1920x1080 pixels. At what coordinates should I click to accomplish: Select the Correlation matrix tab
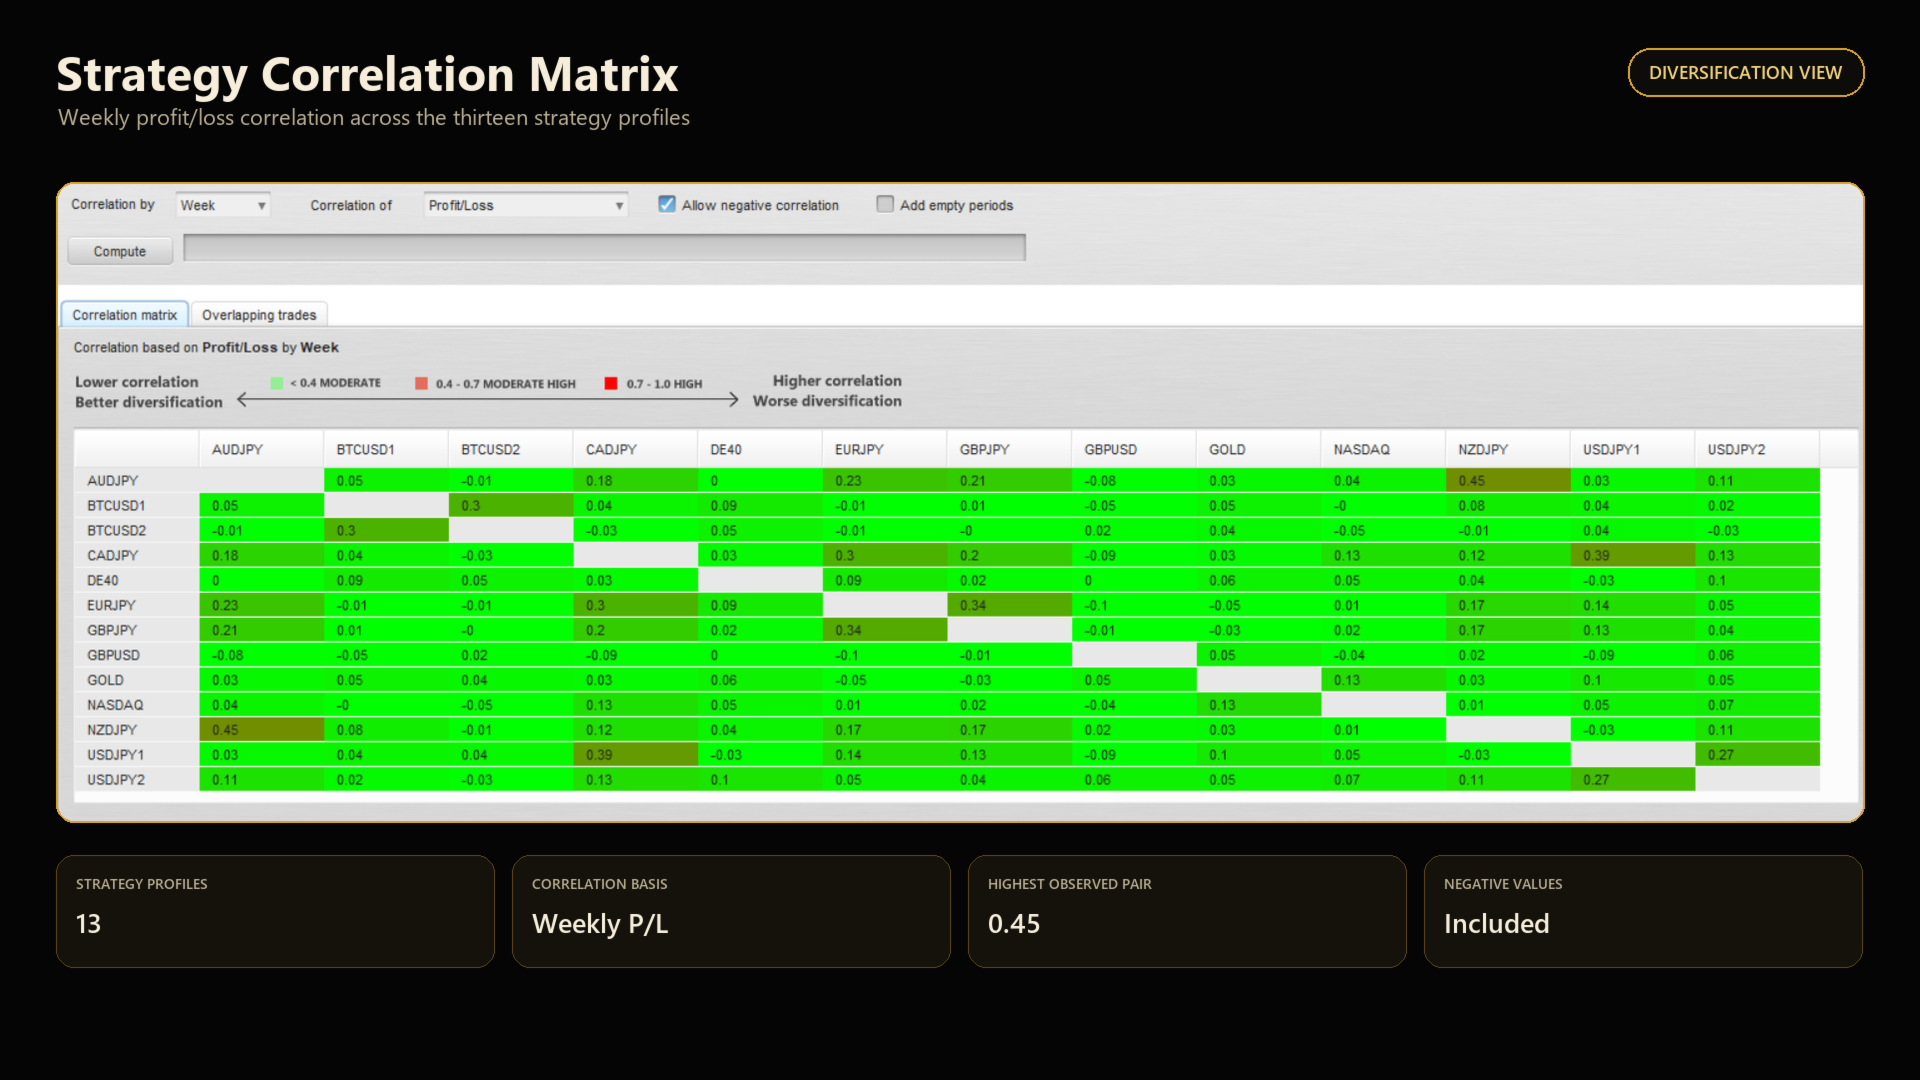[x=125, y=315]
